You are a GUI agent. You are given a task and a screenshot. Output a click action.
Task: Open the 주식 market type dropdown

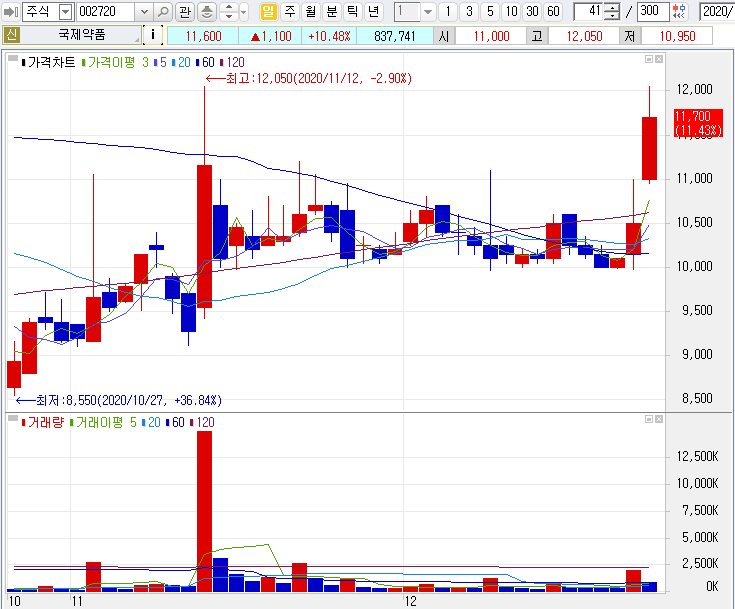pyautogui.click(x=66, y=12)
